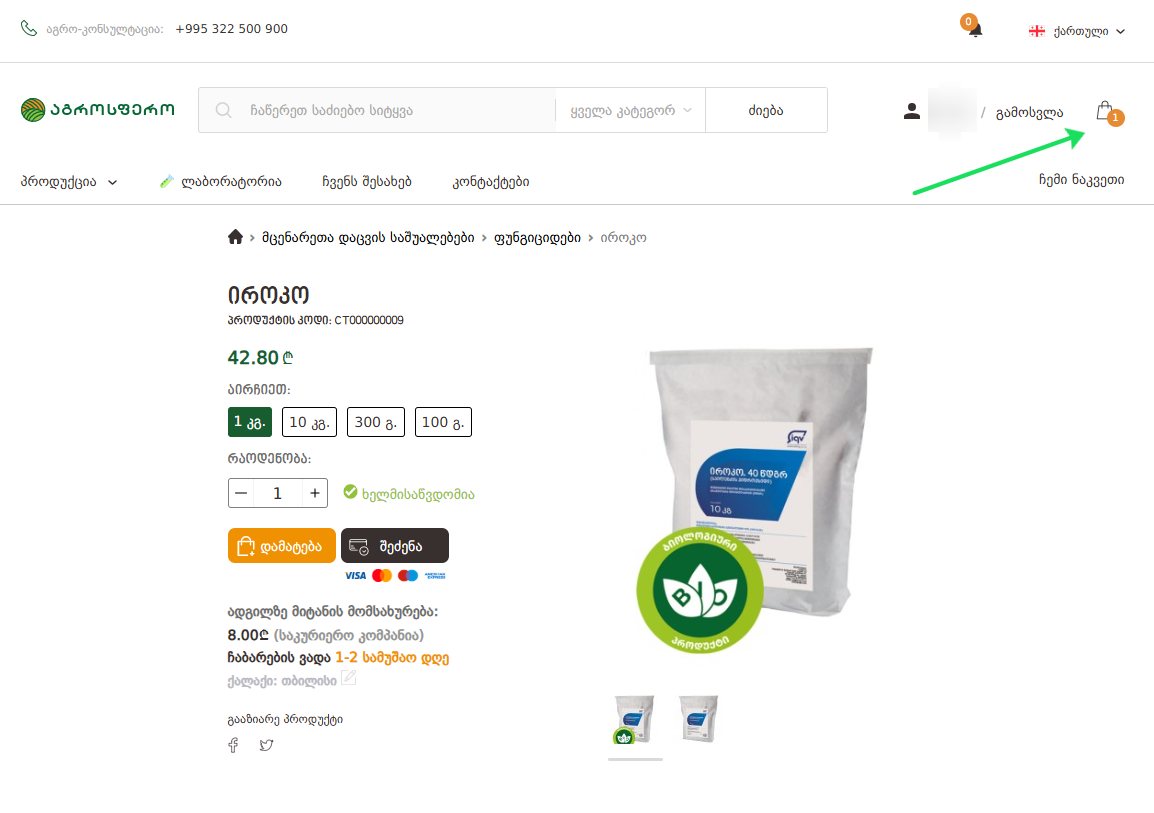Select the 300 გ. size option
Screen dimensions: 1154x813
point(376,422)
